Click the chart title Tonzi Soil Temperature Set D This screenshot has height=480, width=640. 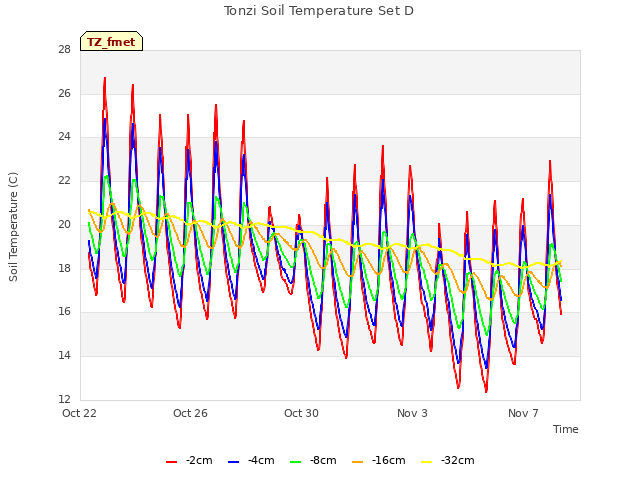pyautogui.click(x=319, y=11)
